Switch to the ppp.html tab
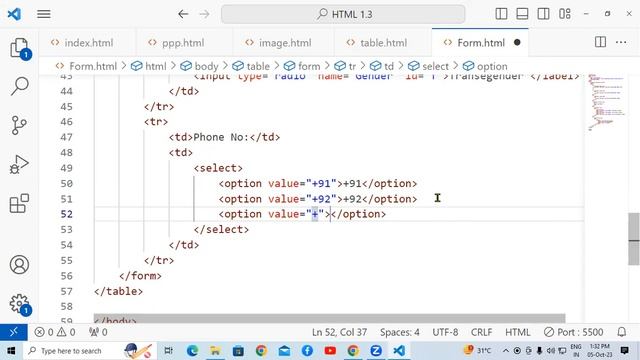This screenshot has height=360, width=640. [x=183, y=42]
